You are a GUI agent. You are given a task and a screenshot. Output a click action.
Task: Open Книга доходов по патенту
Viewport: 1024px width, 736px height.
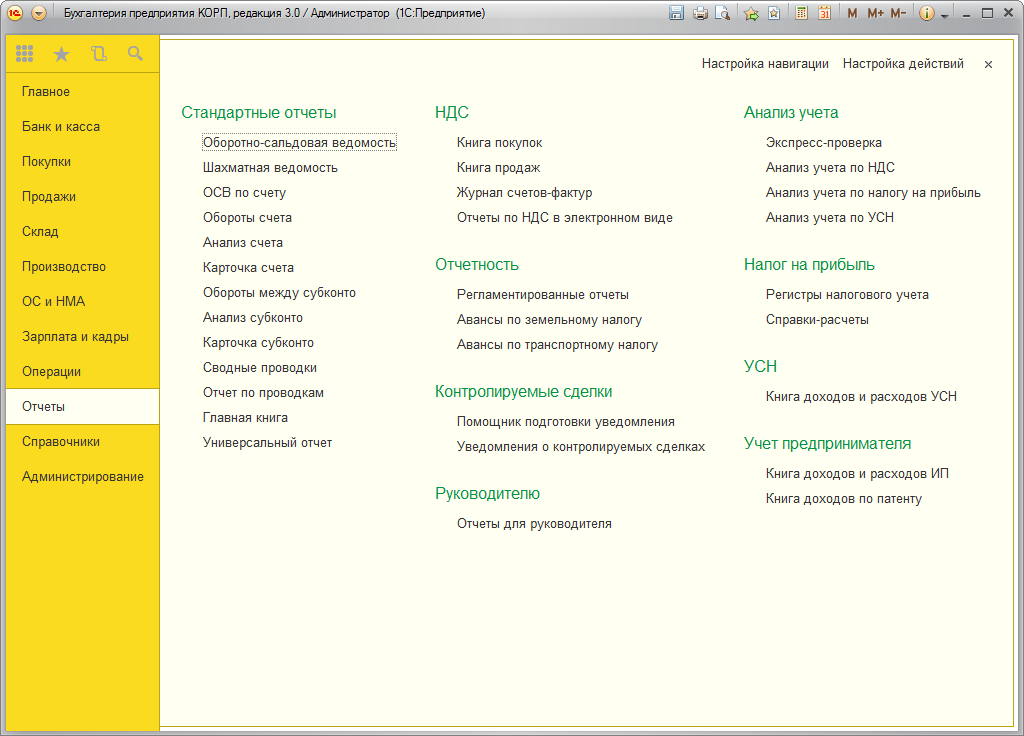(844, 499)
